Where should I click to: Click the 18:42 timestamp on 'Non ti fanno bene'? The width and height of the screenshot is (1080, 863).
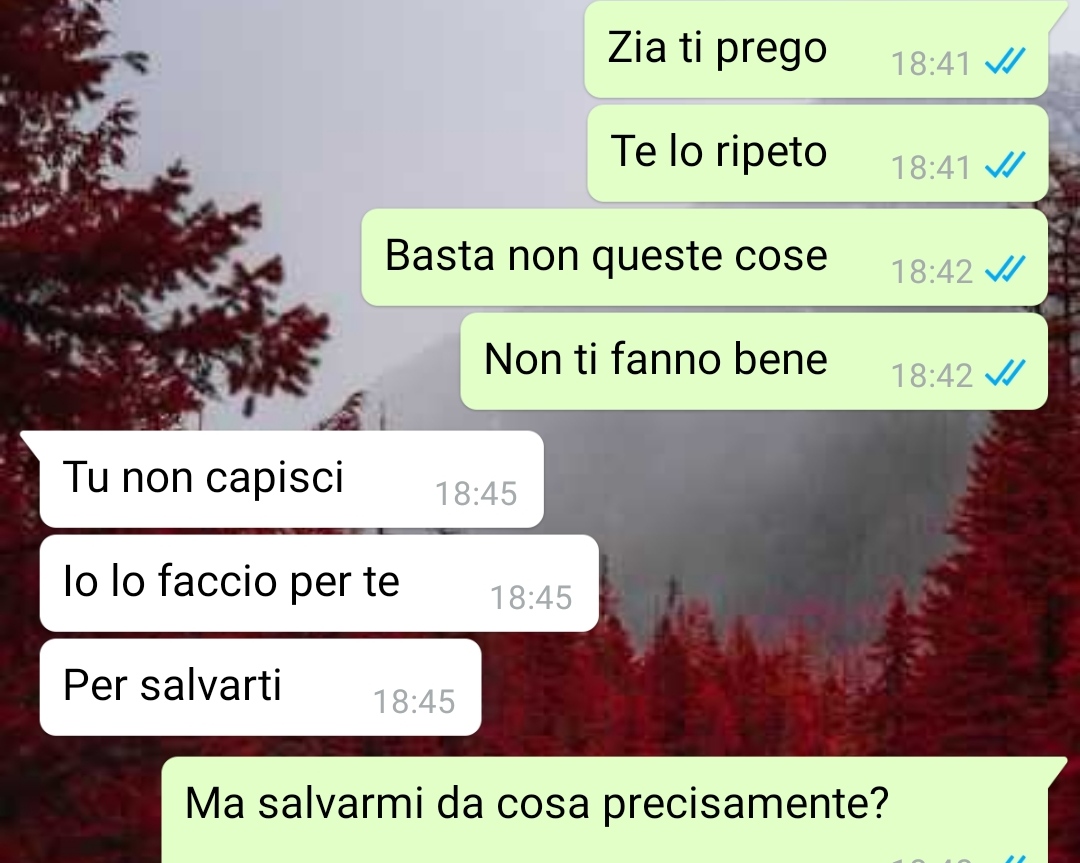(x=931, y=376)
